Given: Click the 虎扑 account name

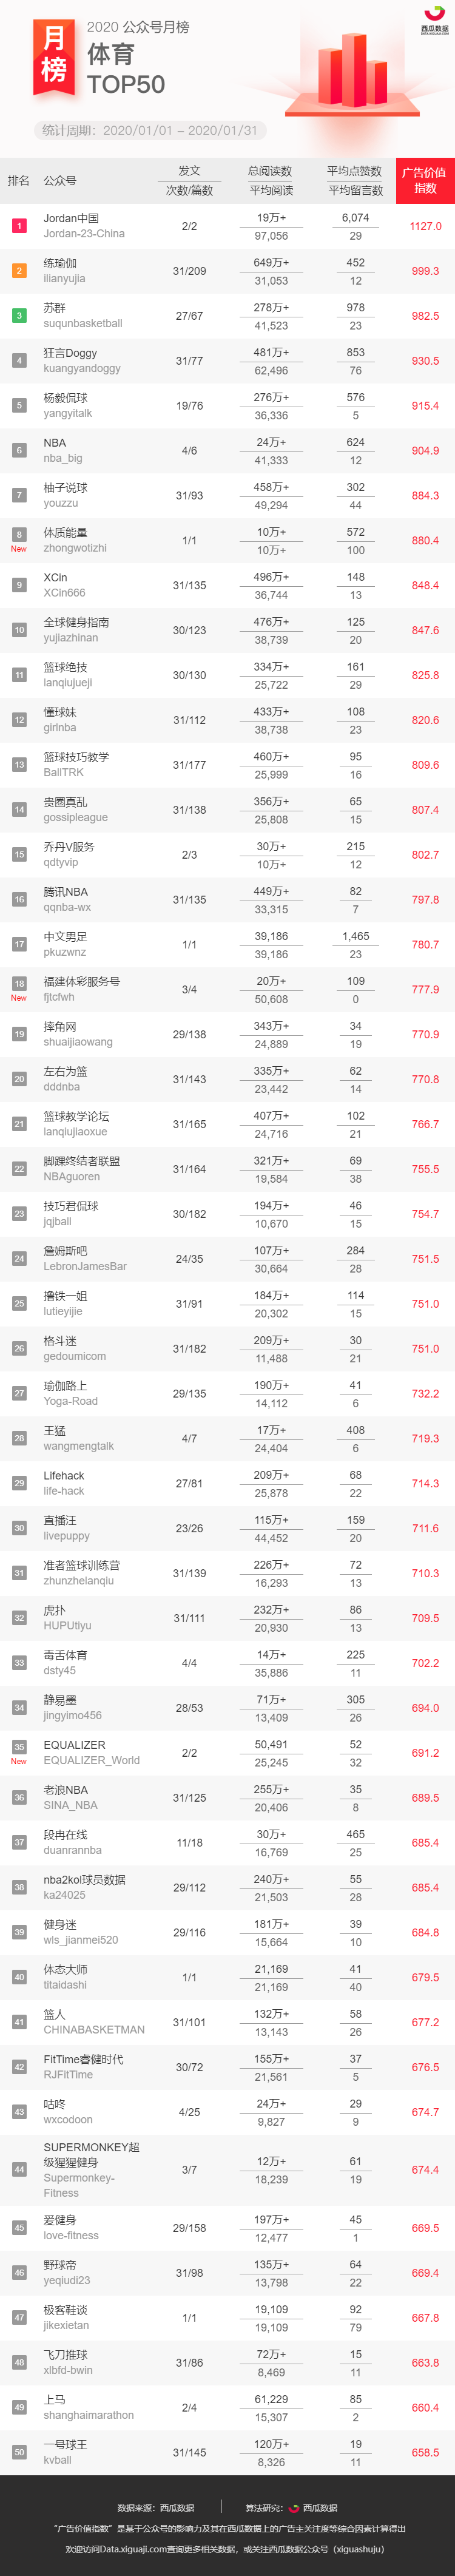Looking at the screenshot, I should click(54, 1610).
